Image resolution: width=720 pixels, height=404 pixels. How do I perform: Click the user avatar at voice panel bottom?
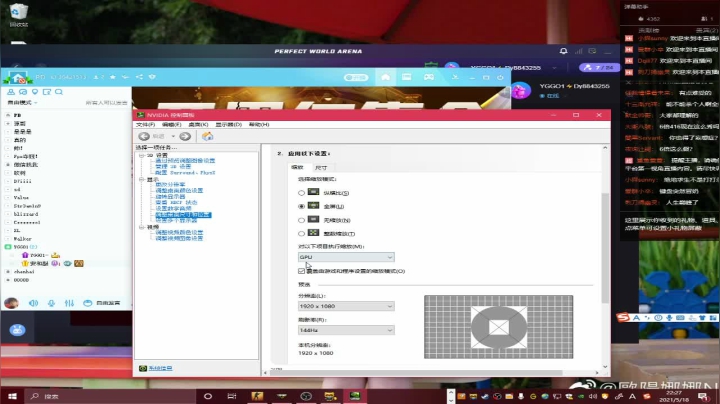pos(11,303)
